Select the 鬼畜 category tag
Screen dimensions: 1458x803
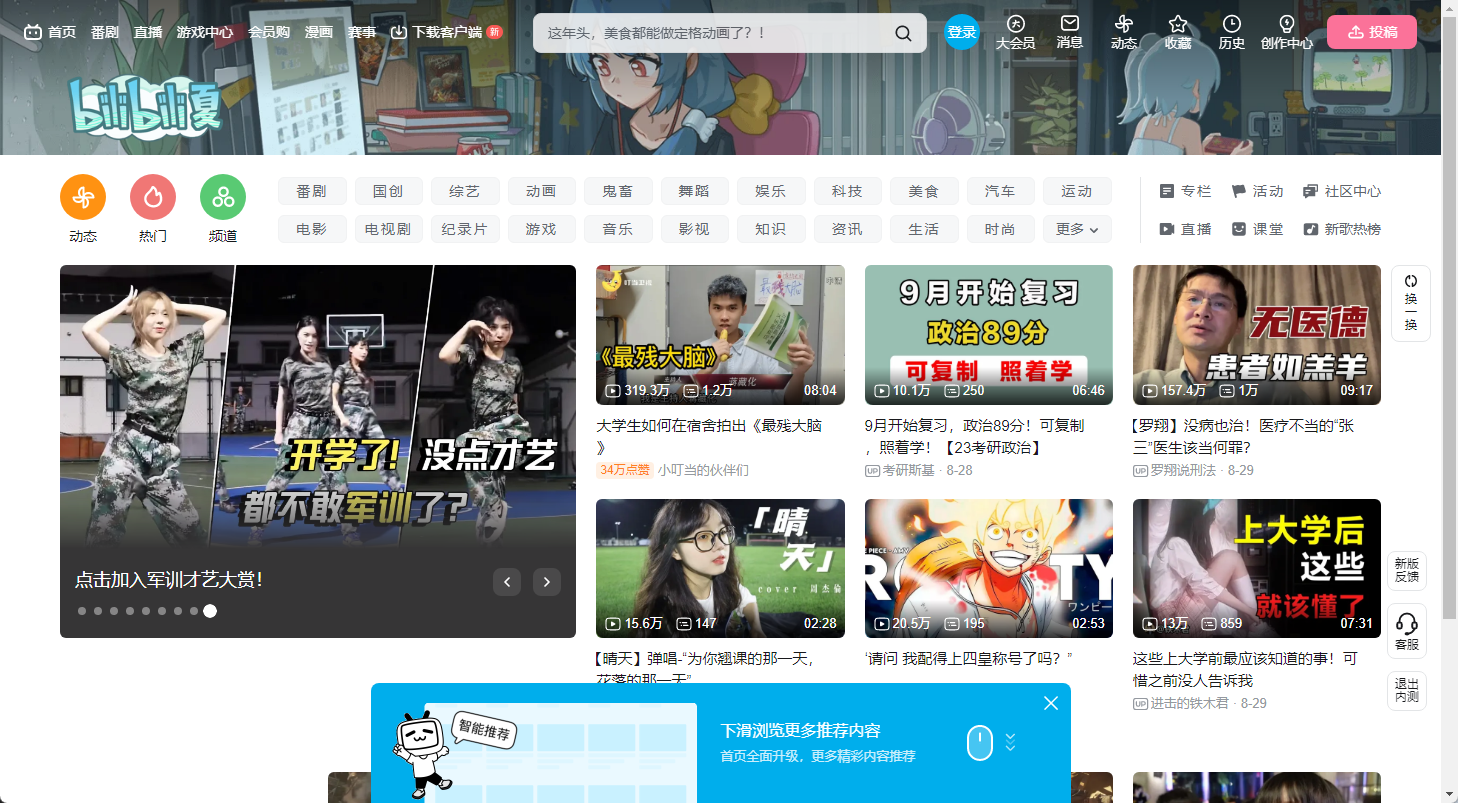click(x=618, y=191)
